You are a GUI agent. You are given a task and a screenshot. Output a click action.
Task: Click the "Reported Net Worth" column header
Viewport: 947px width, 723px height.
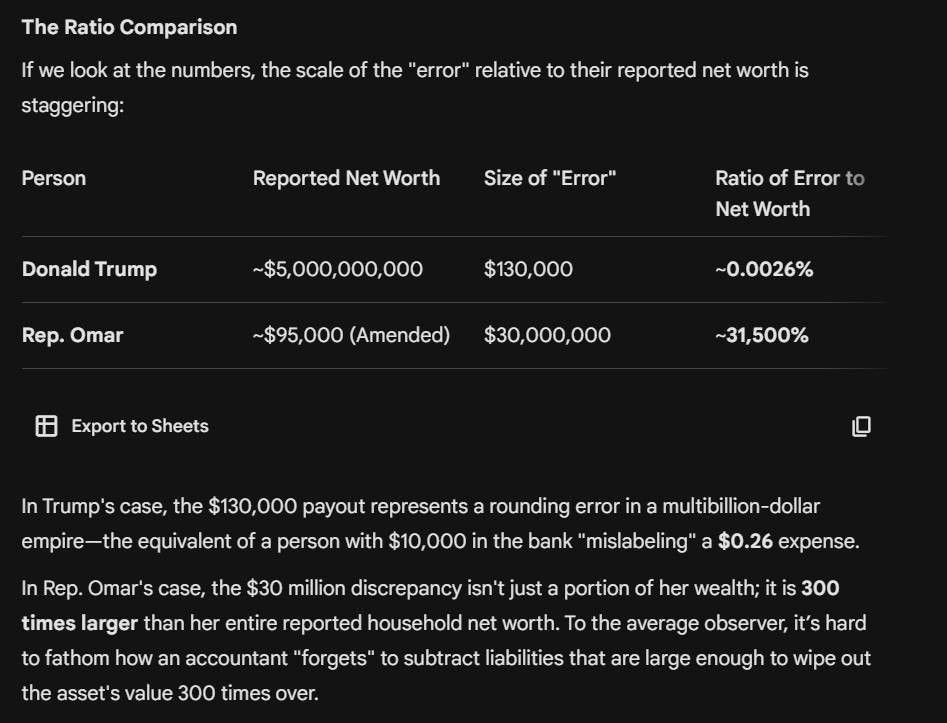(x=346, y=178)
